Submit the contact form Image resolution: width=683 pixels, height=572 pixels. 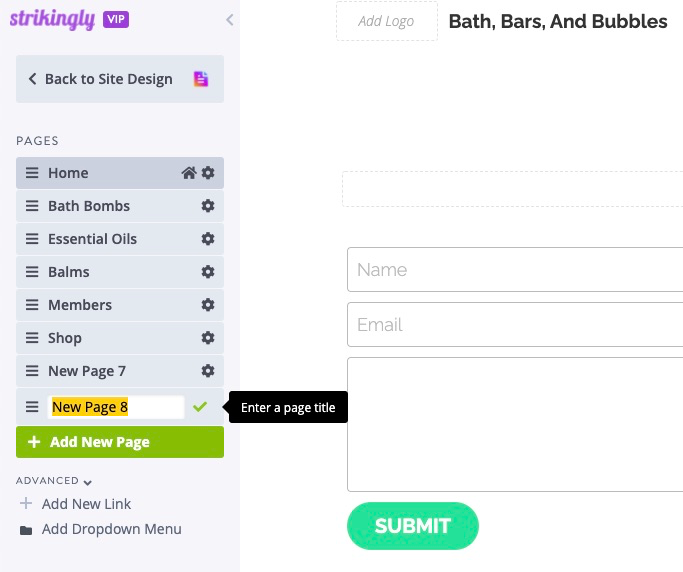pos(413,526)
